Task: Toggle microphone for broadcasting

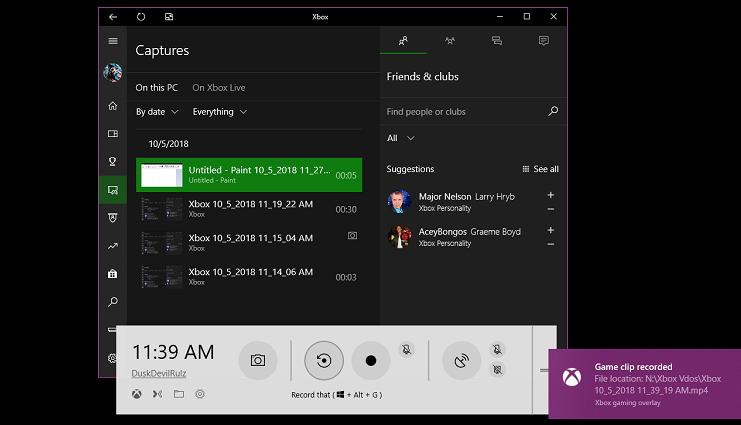Action: pyautogui.click(x=497, y=350)
